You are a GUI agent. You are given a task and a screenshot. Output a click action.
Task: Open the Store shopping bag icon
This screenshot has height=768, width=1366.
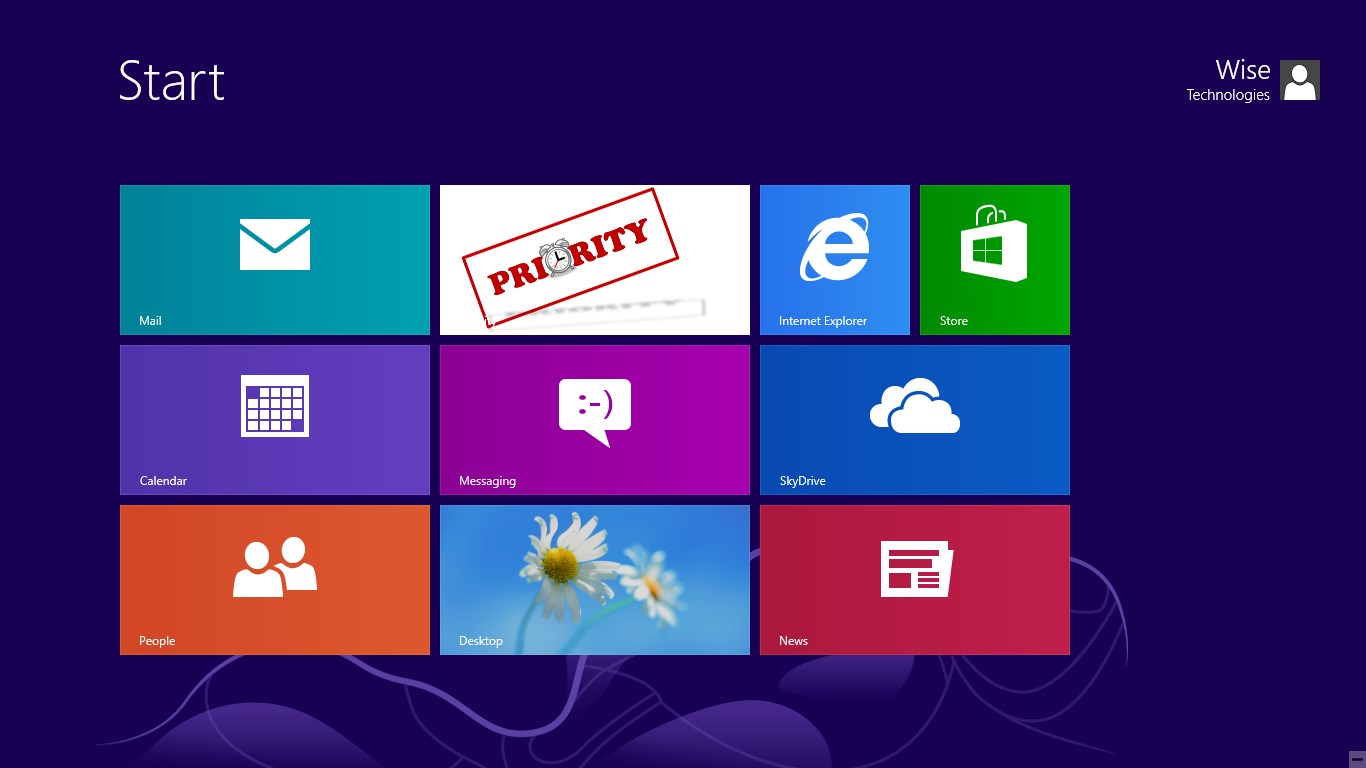(x=994, y=245)
